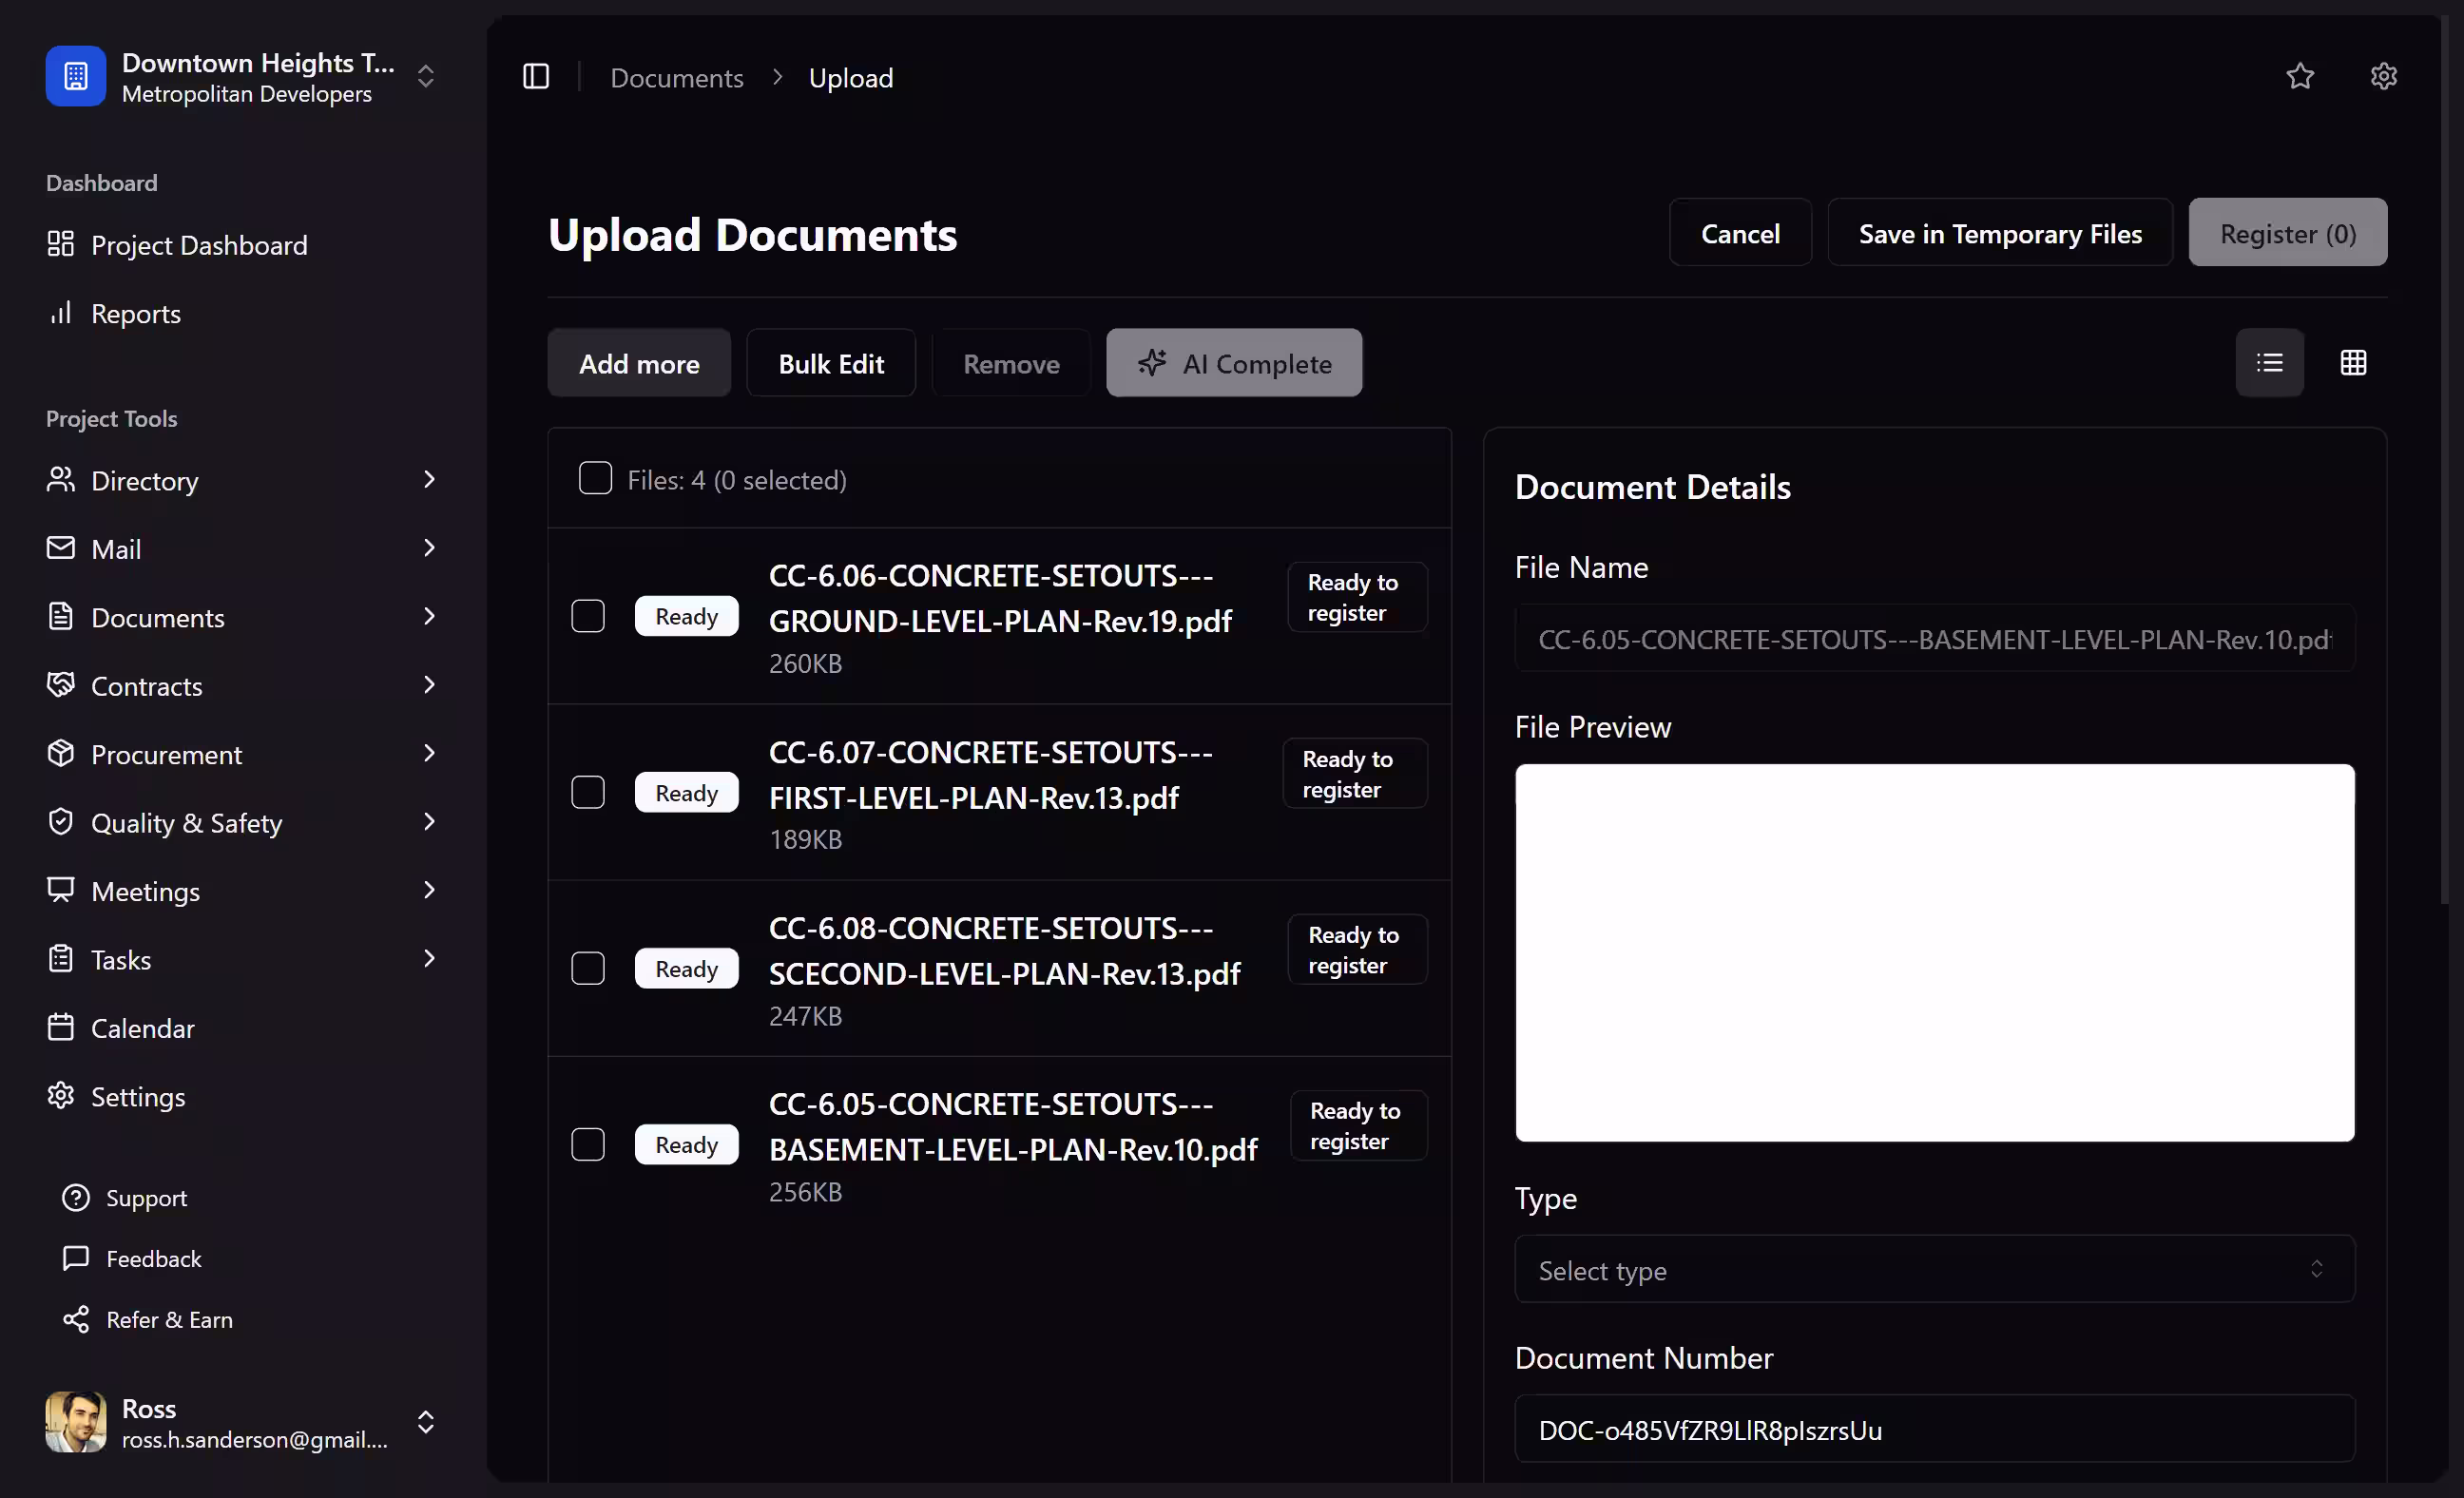Viewport: 2464px width, 1498px height.
Task: Tick the CC-6.05 Basement Level Plan checkbox
Action: pyautogui.click(x=588, y=1144)
